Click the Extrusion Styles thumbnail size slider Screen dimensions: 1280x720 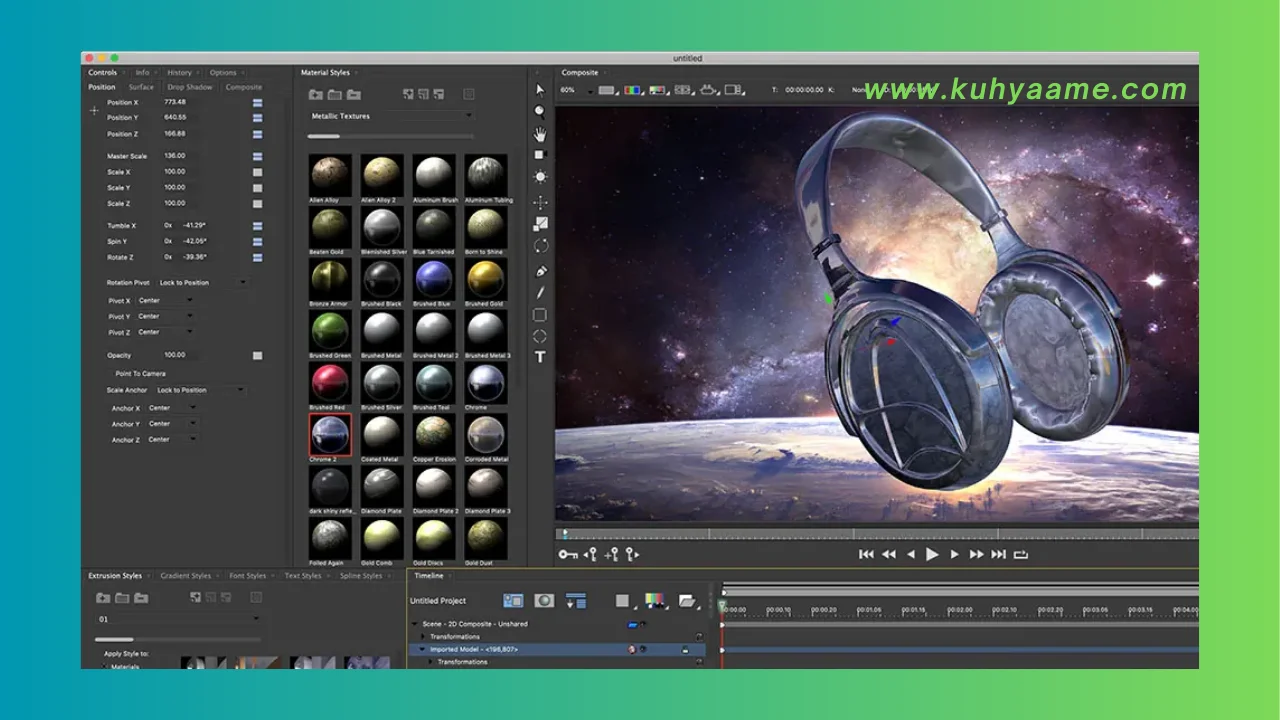[x=176, y=639]
